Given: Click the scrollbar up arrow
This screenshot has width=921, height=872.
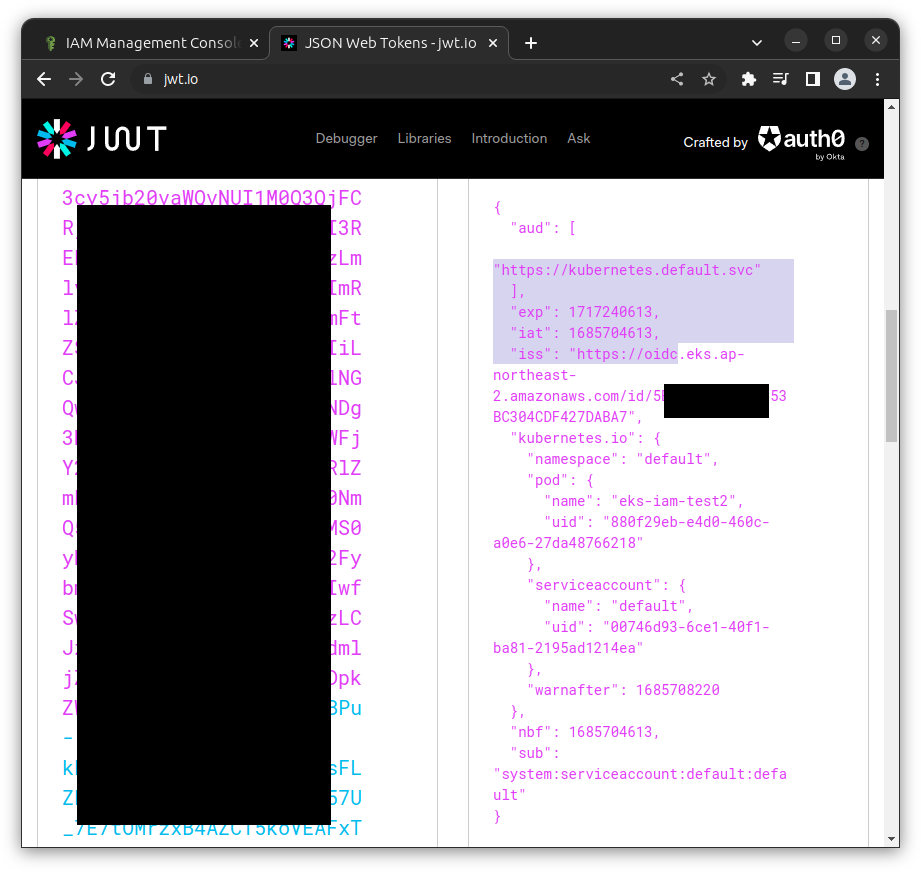Looking at the screenshot, I should [892, 107].
